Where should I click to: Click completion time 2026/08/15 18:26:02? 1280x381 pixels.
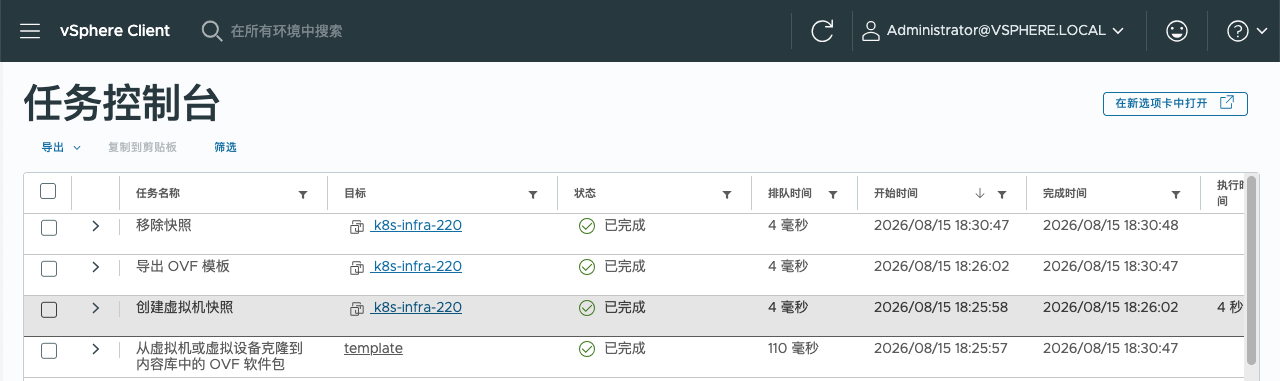tap(1111, 308)
